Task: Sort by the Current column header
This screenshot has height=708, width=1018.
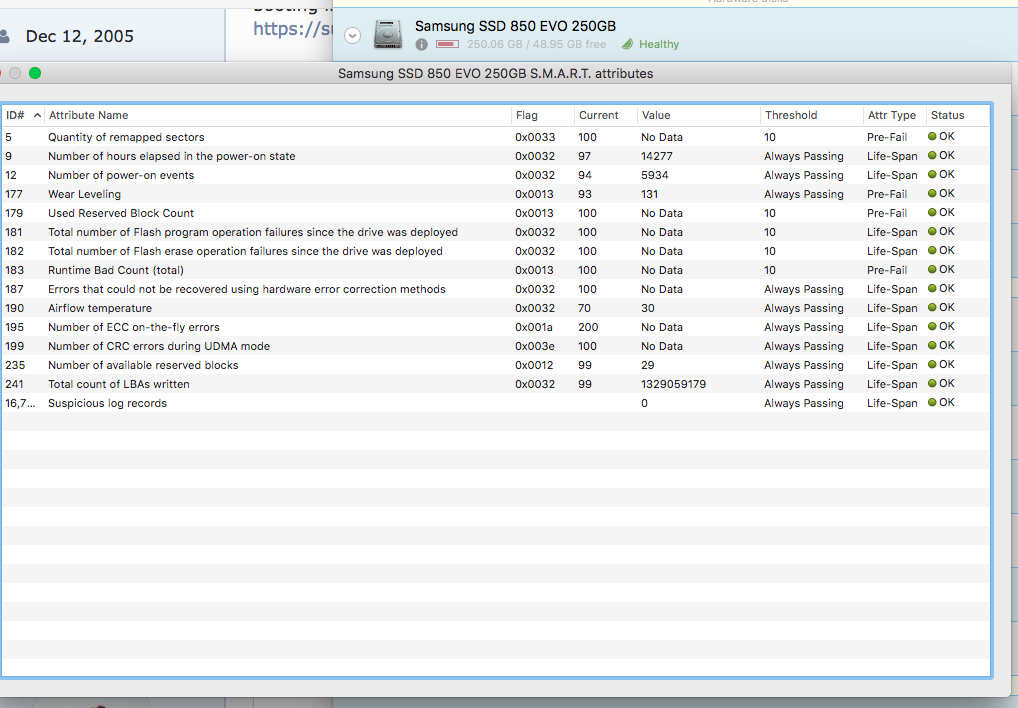Action: tap(606, 115)
